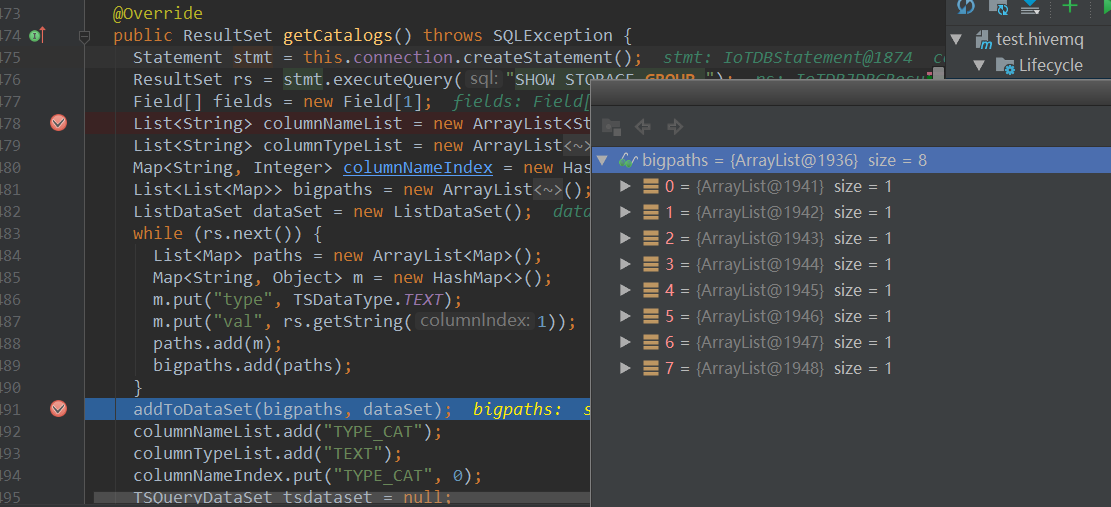Click the columnNameIndex underlined variable
The height and width of the screenshot is (507, 1111).
(x=417, y=168)
